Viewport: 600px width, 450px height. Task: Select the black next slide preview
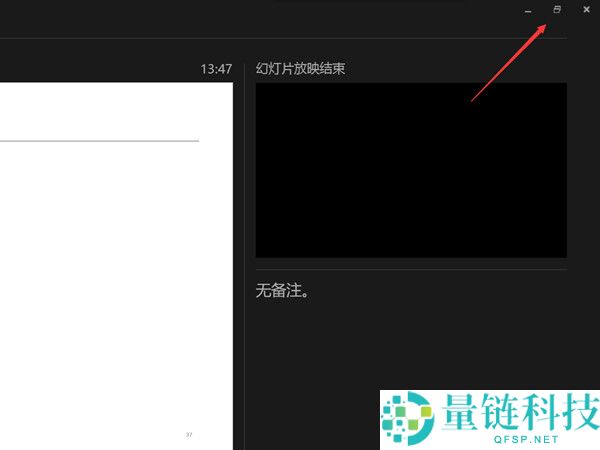[411, 170]
